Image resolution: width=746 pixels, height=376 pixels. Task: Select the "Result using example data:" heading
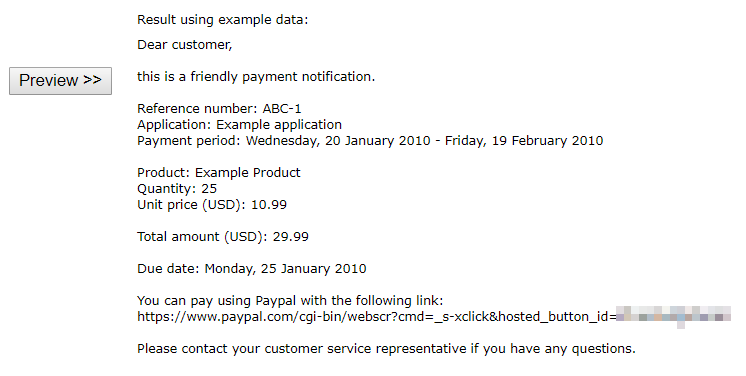(x=223, y=20)
